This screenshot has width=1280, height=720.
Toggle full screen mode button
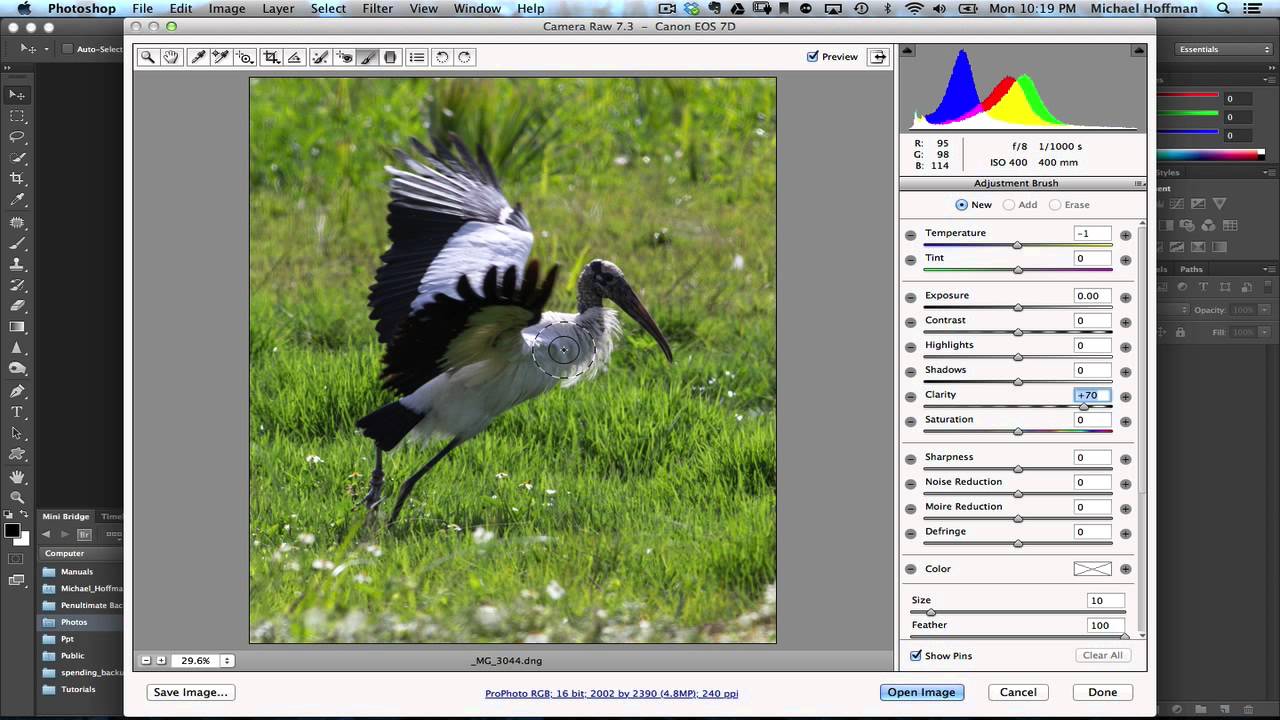point(878,57)
